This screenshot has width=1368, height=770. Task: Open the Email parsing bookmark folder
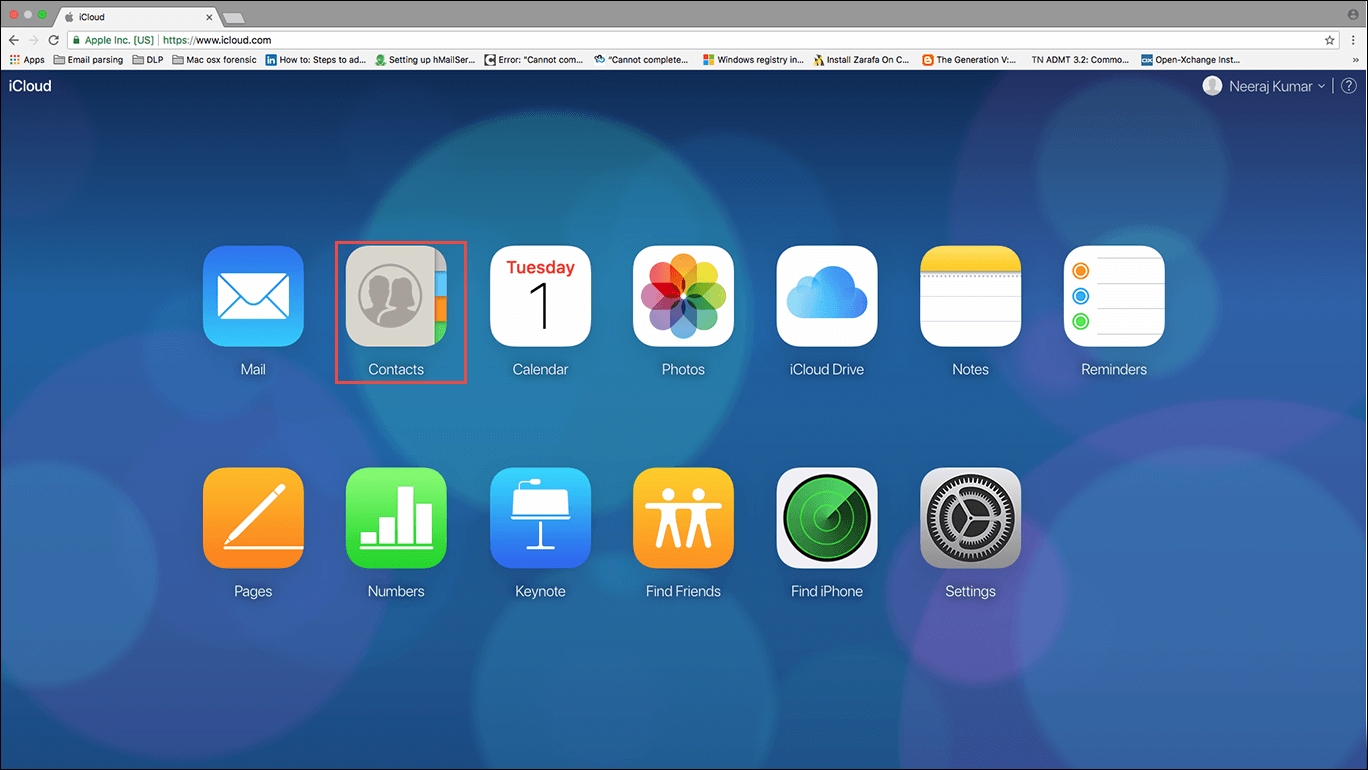[88, 60]
